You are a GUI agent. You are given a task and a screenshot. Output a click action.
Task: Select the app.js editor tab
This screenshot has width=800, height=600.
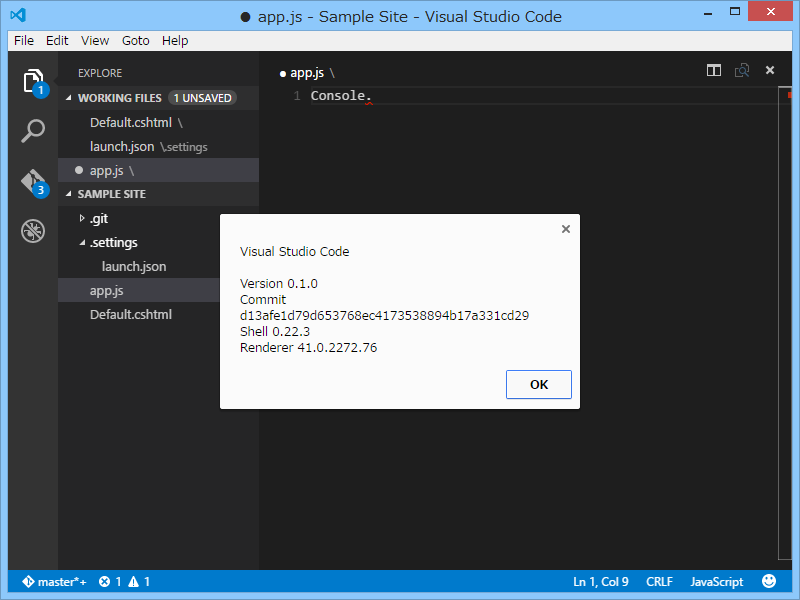pyautogui.click(x=305, y=72)
